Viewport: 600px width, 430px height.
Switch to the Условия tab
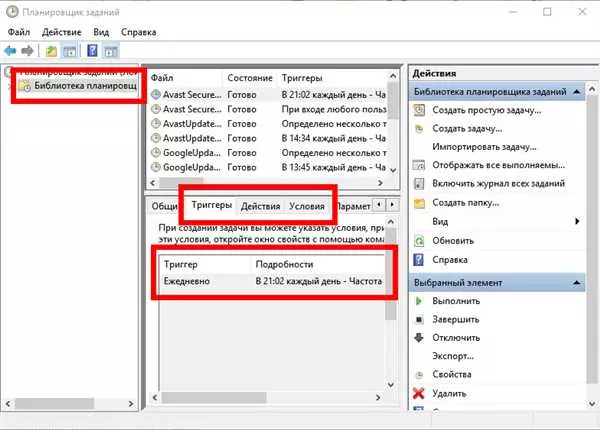click(307, 206)
